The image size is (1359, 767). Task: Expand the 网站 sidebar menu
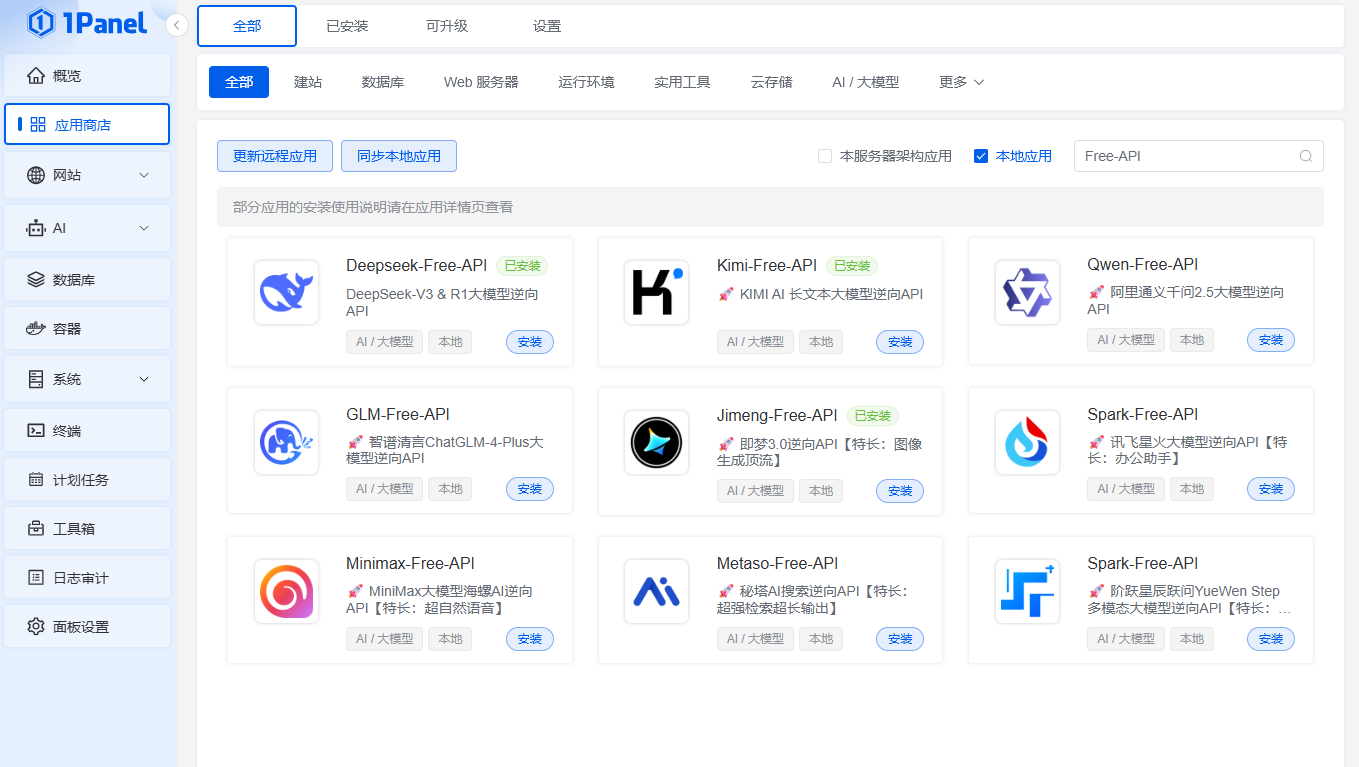point(143,175)
